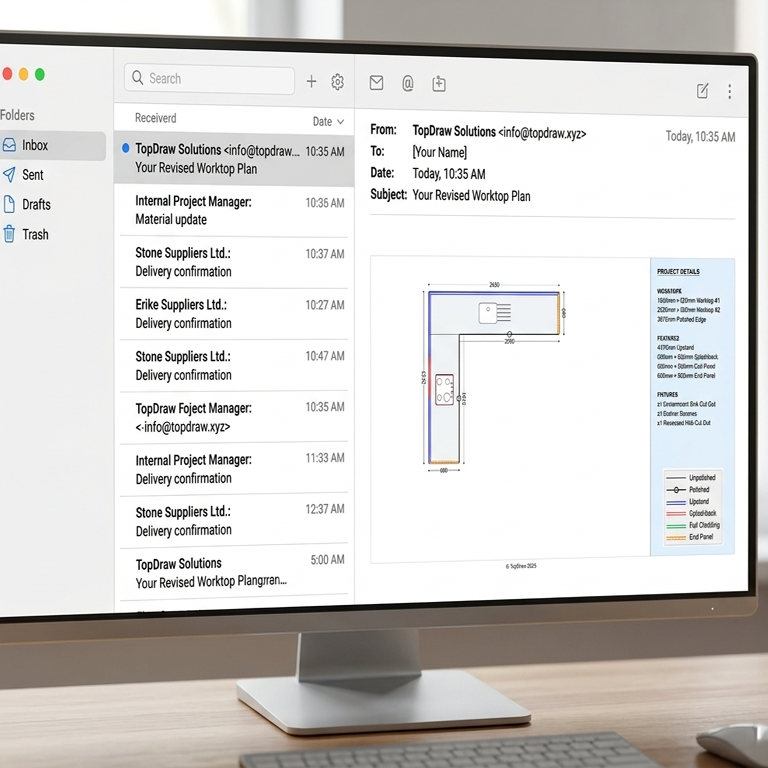
Task: Select the Drafts folder
Action: click(x=53, y=204)
